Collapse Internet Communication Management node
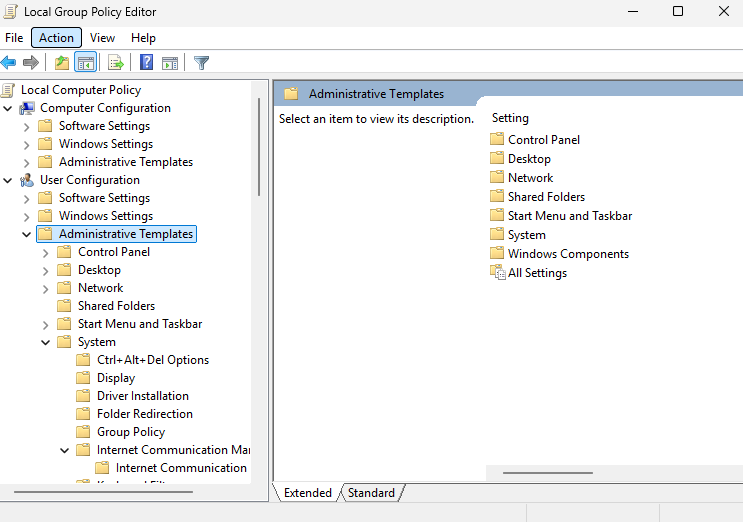Image resolution: width=743 pixels, height=522 pixels. pos(64,450)
